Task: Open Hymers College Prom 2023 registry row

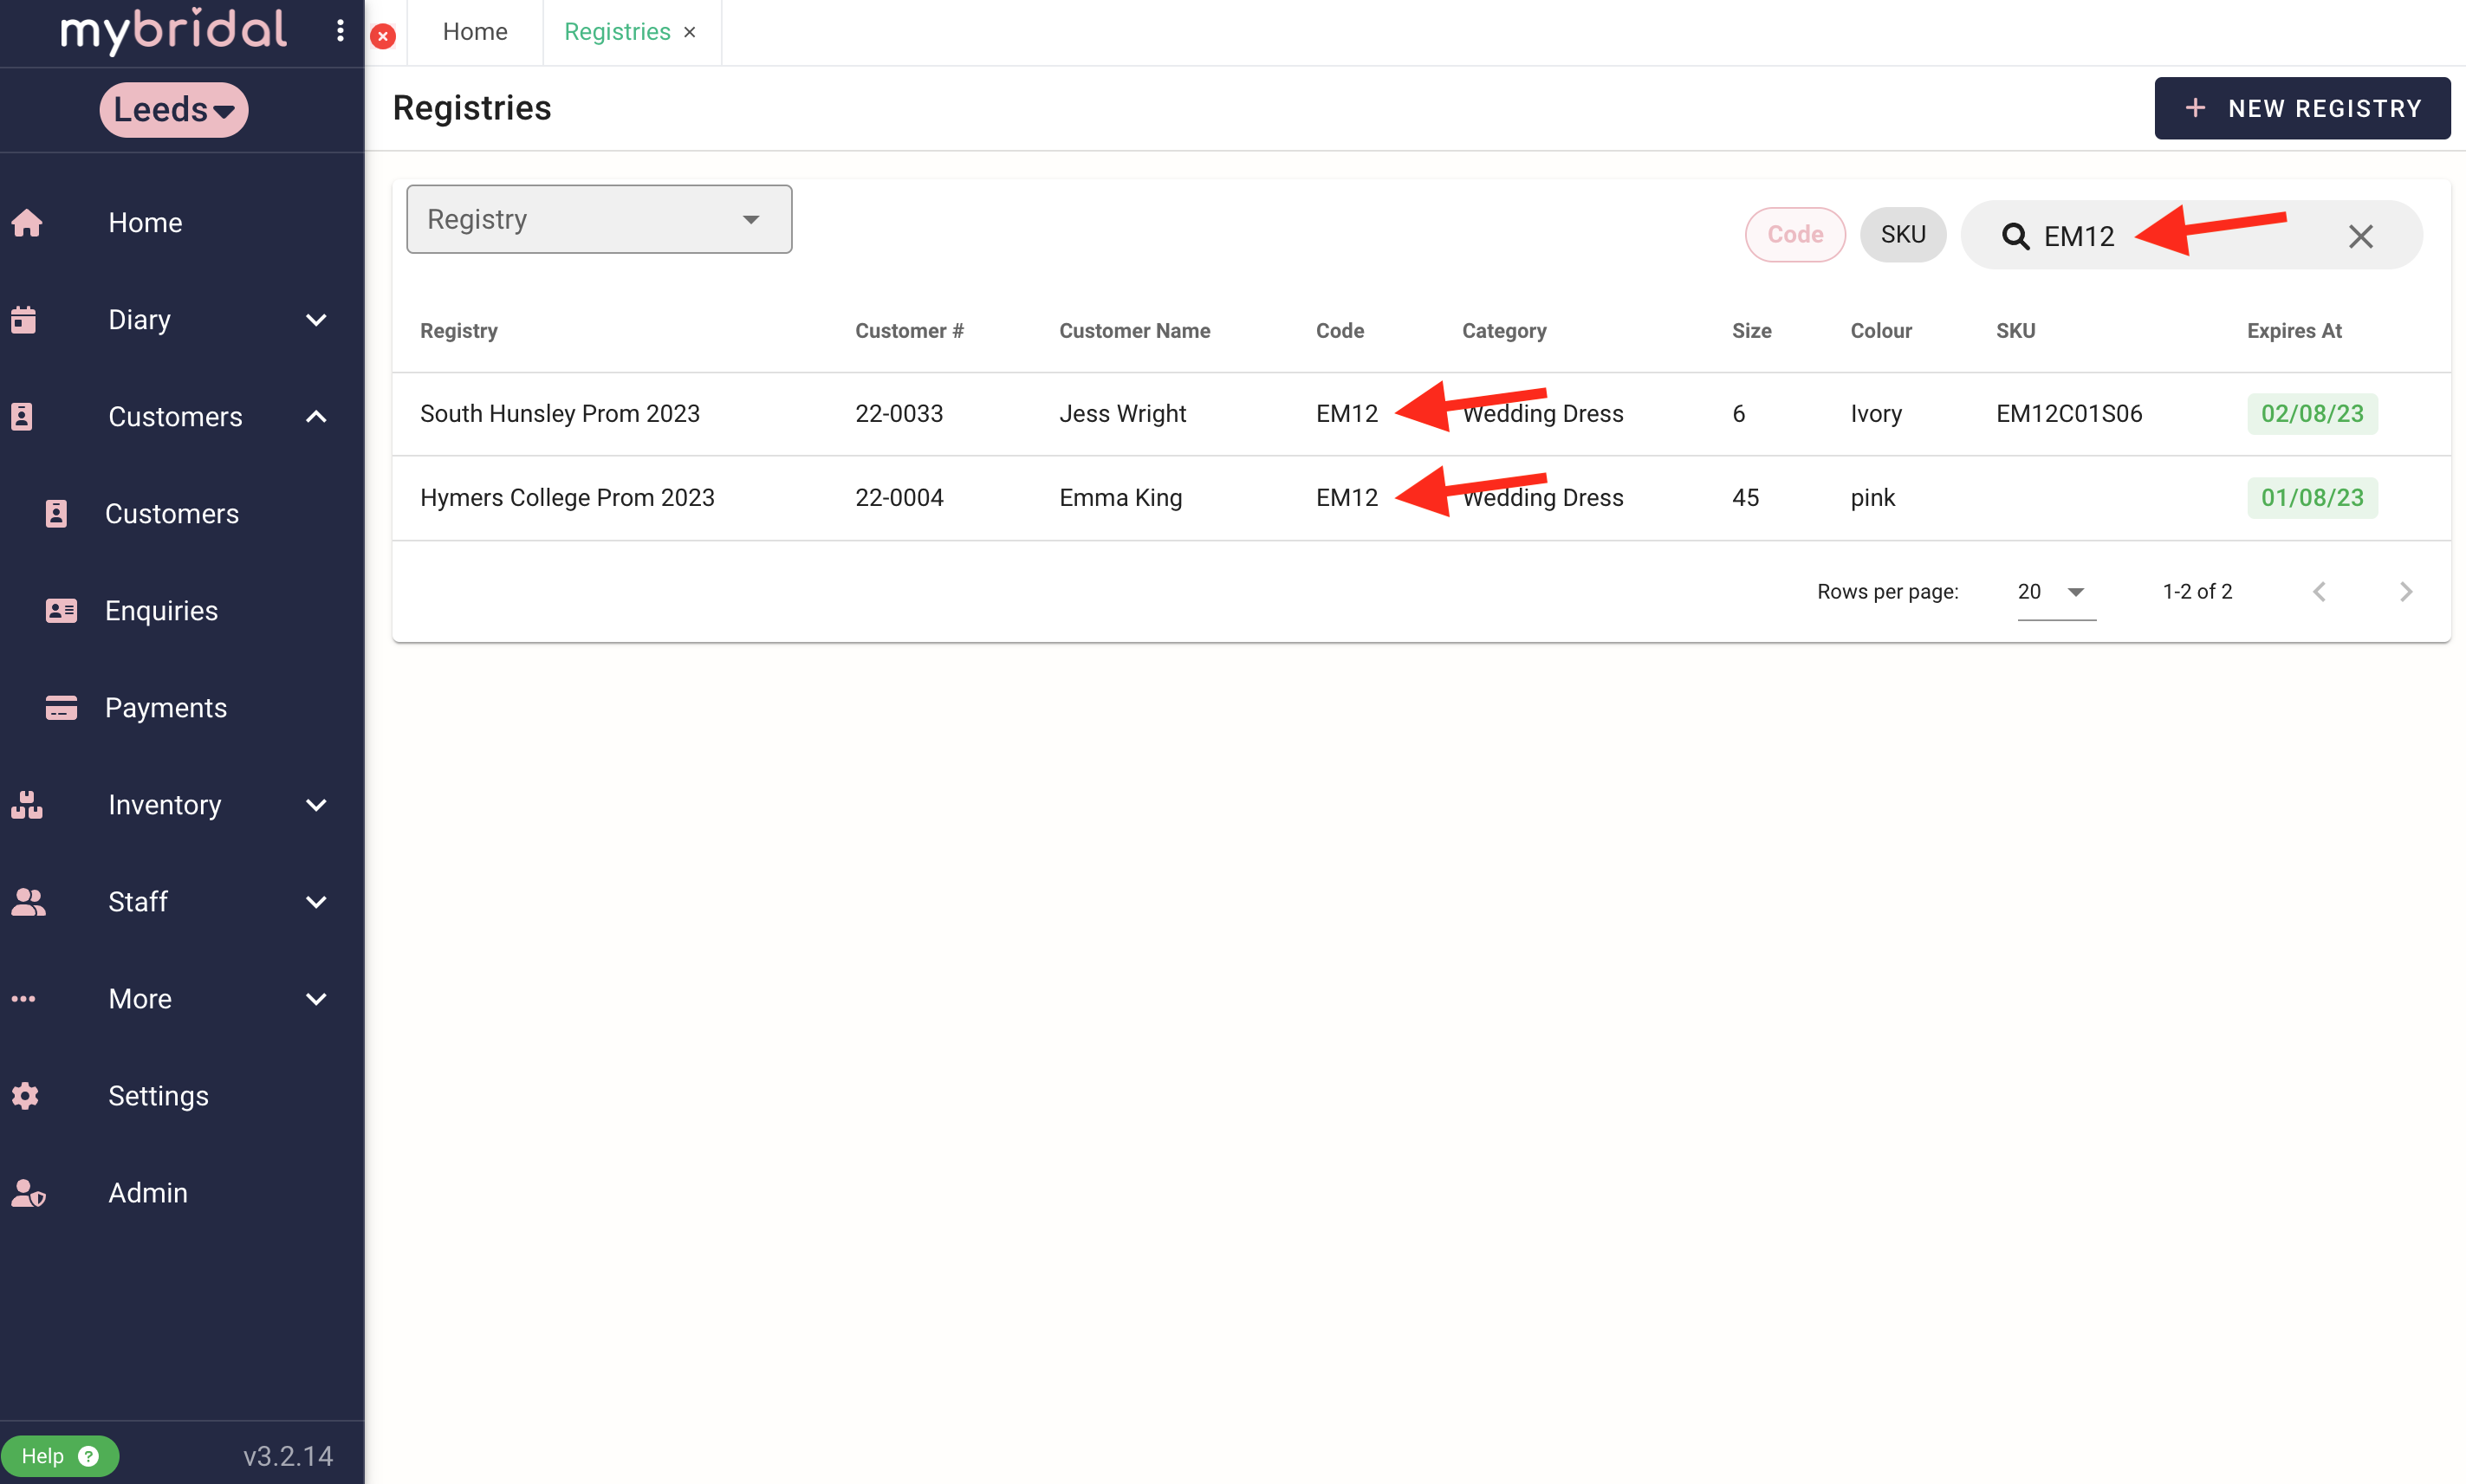Action: (x=1421, y=497)
